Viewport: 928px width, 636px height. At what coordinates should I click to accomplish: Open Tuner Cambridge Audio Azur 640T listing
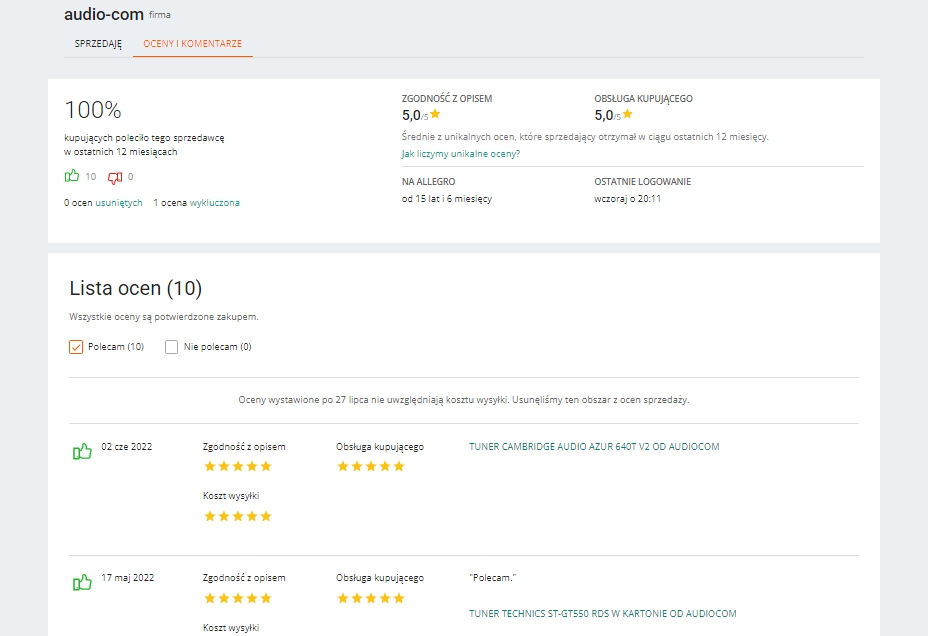594,447
